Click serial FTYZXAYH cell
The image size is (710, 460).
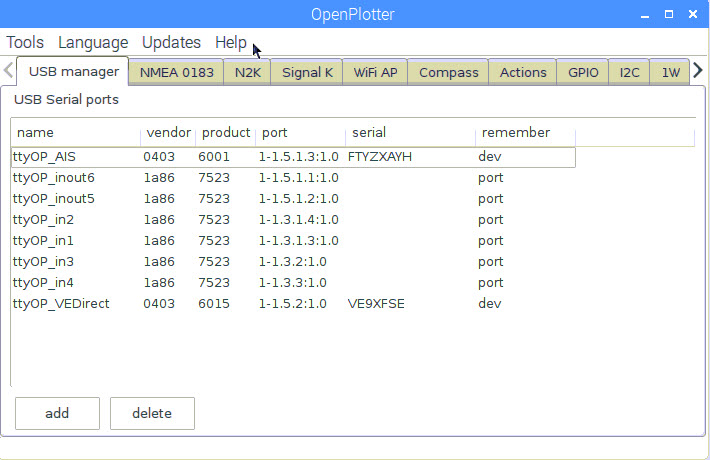(x=379, y=157)
